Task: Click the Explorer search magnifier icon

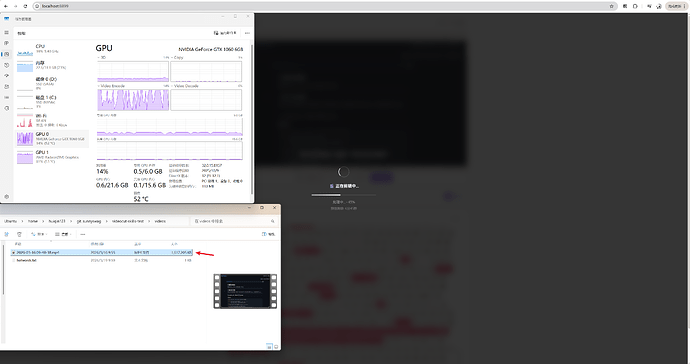Action: (x=272, y=221)
